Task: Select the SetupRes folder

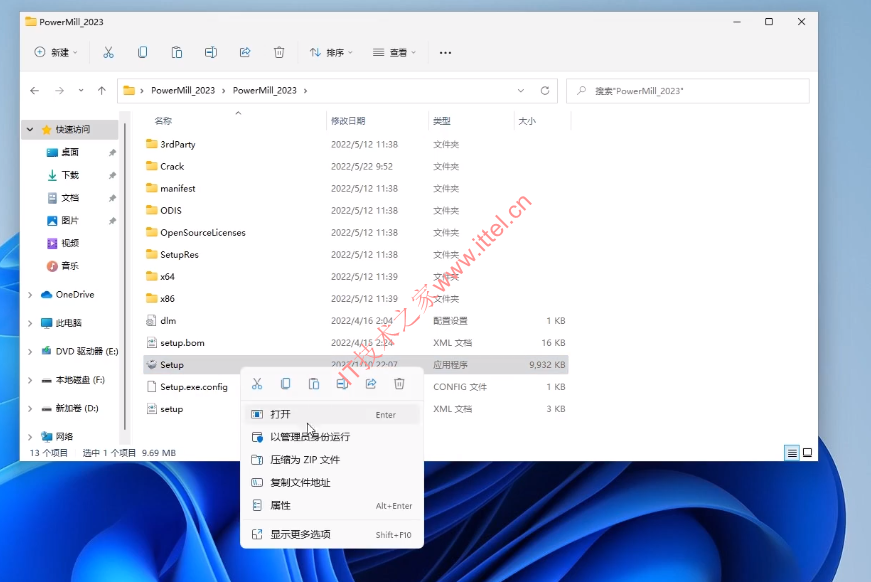Action: point(356,254)
